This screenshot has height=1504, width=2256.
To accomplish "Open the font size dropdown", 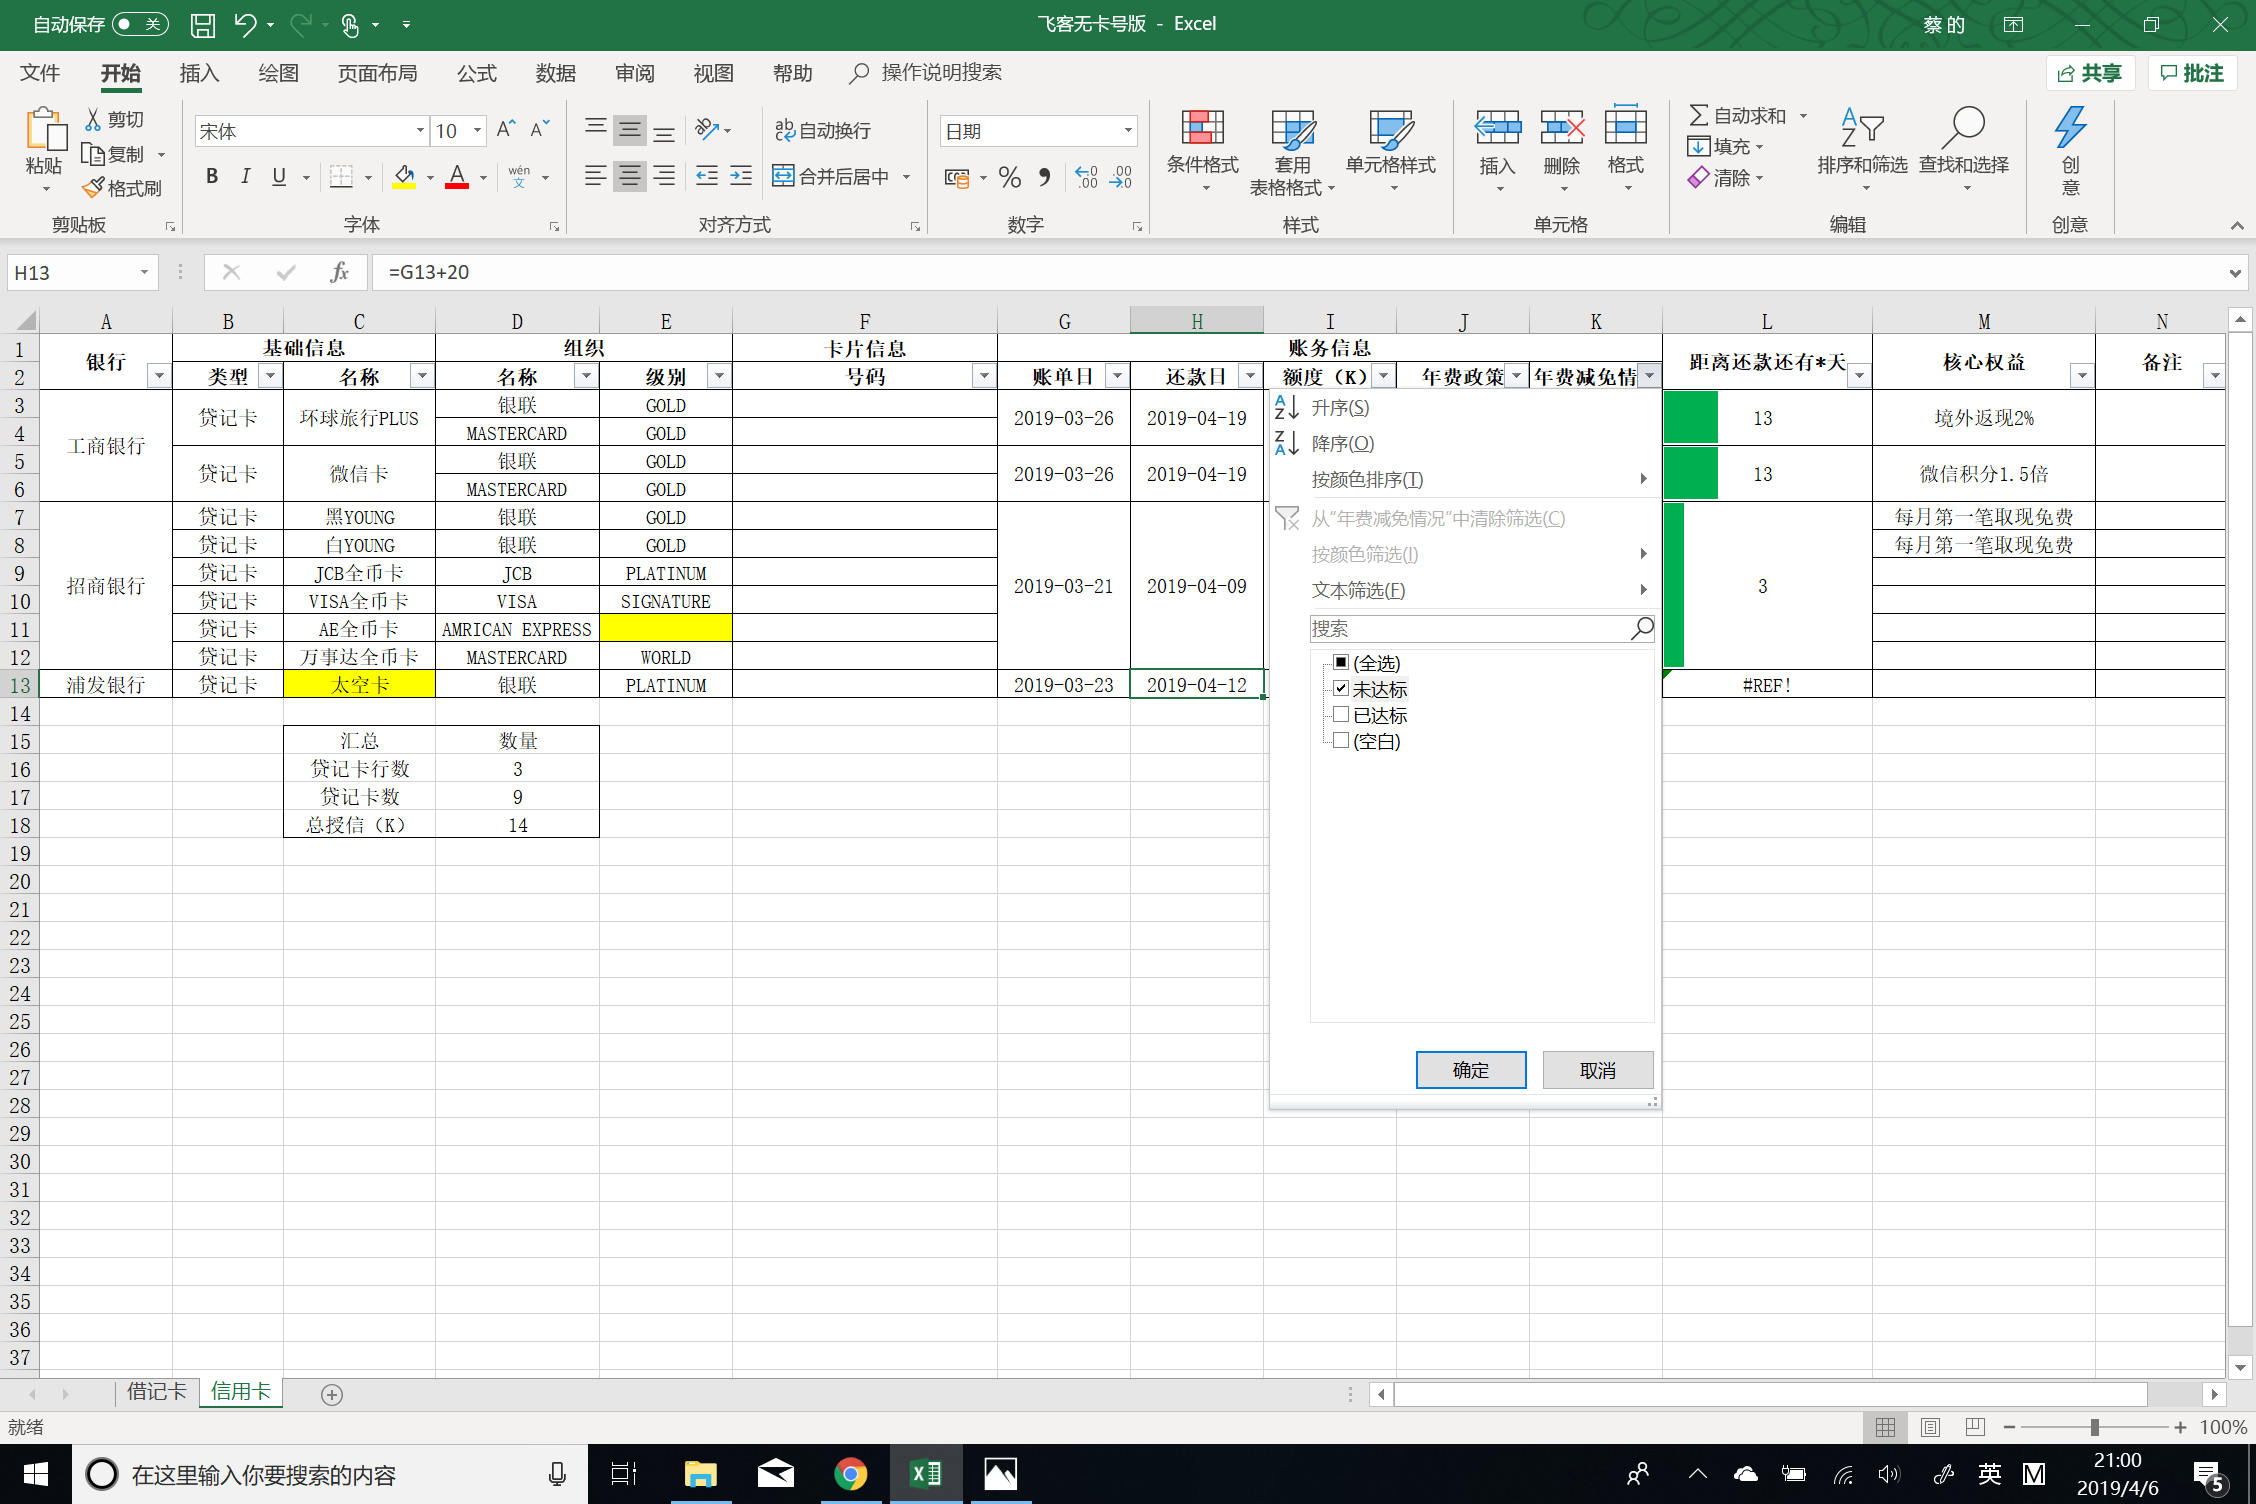I will click(477, 130).
